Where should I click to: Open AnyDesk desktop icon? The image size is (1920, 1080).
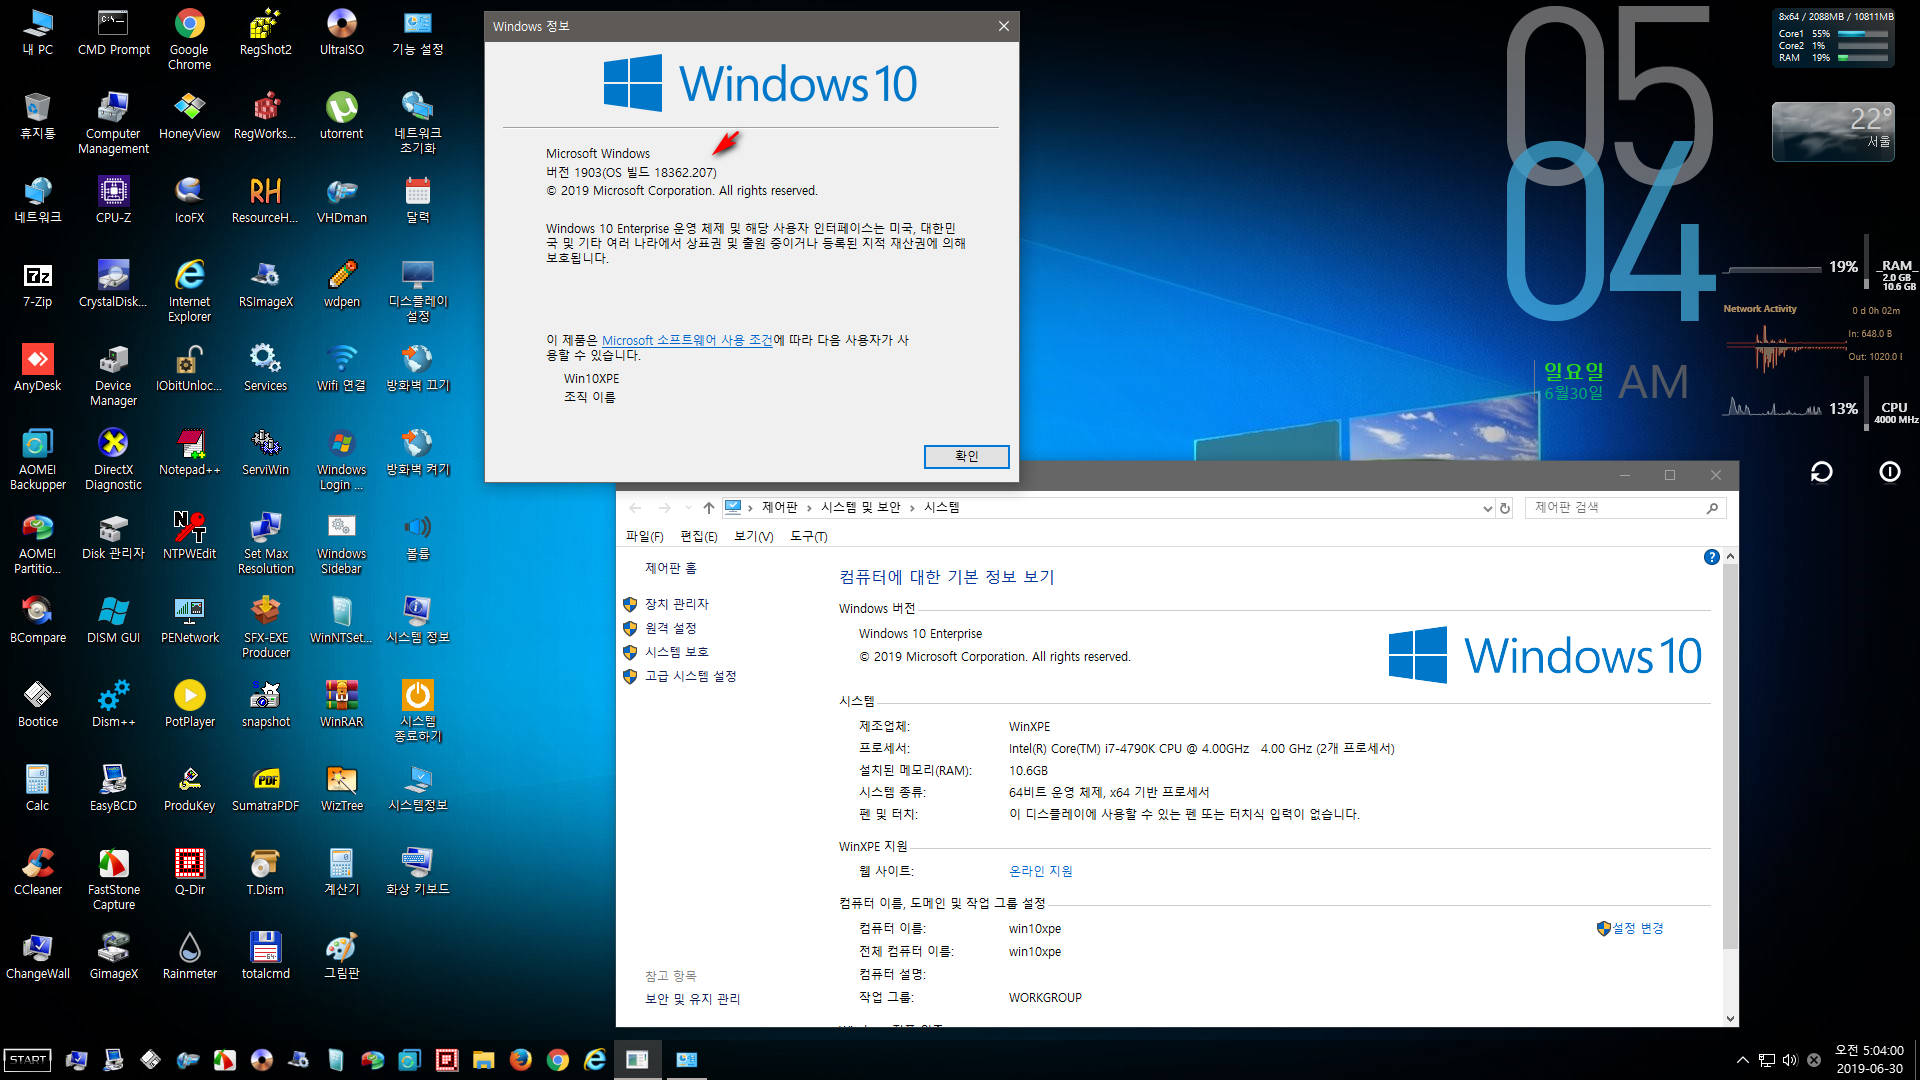37,368
